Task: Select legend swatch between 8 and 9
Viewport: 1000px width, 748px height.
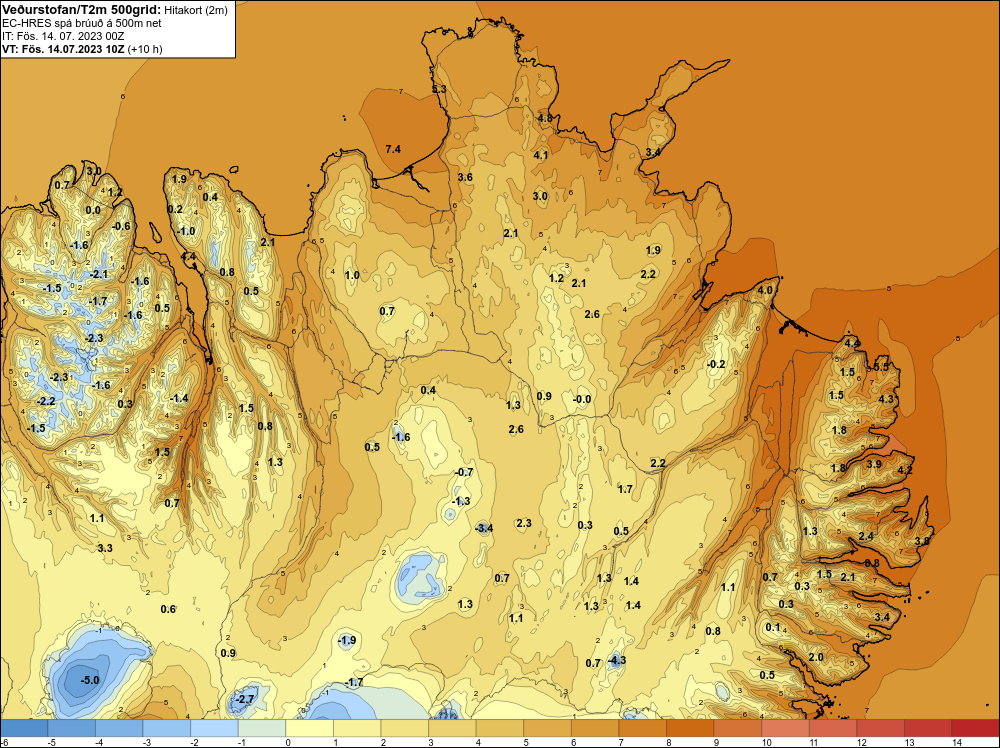Action: coord(690,728)
